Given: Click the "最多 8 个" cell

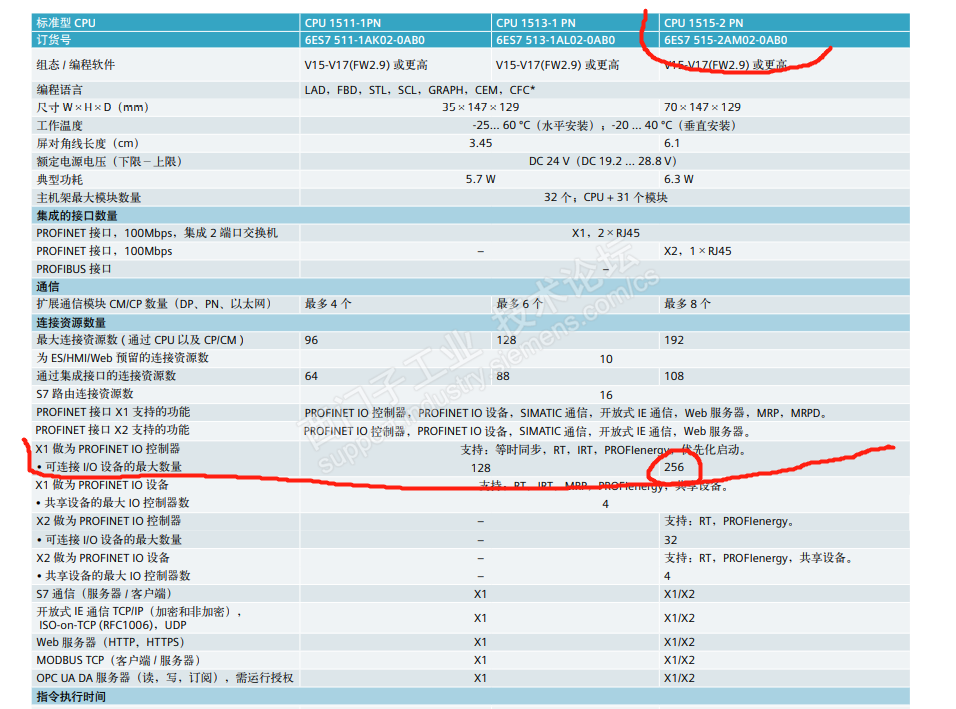Looking at the screenshot, I should (688, 304).
